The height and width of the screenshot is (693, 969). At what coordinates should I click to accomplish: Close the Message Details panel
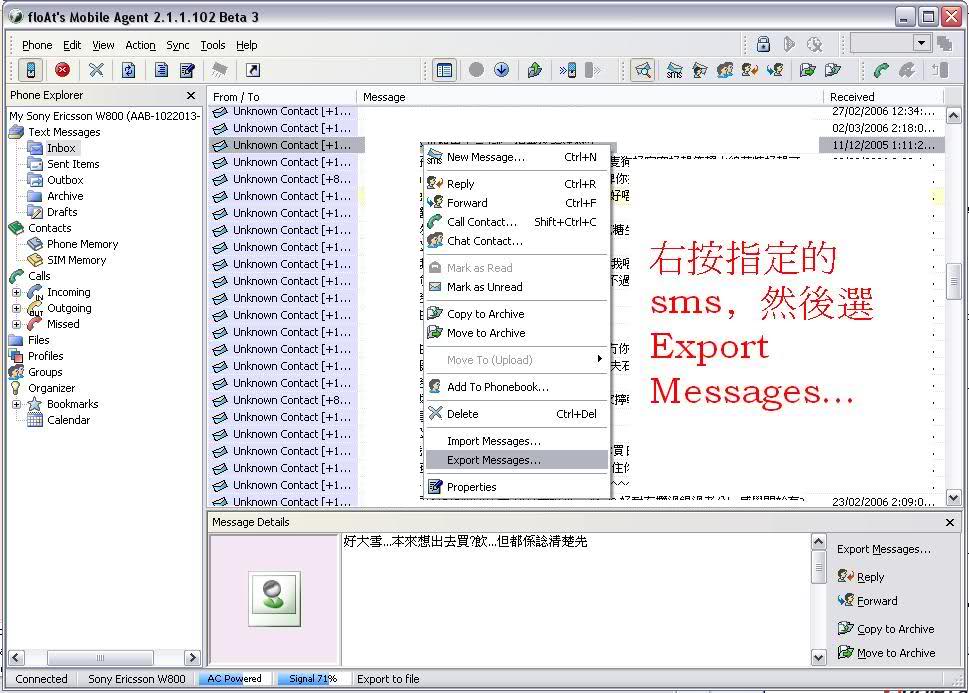pos(950,522)
